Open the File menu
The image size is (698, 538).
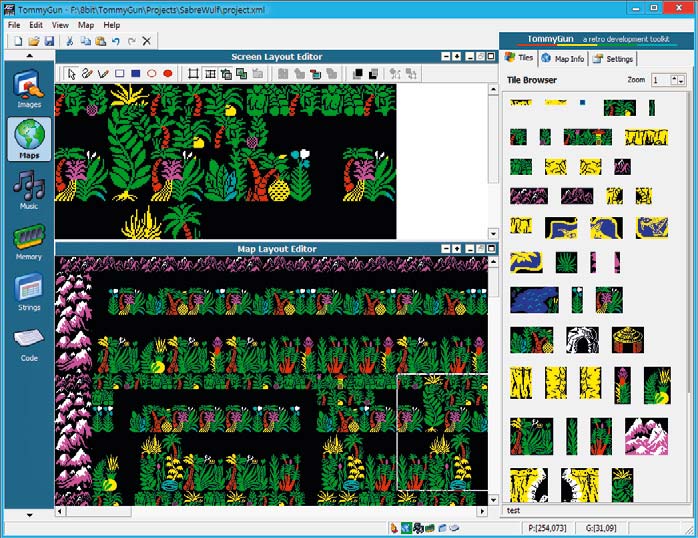click(x=14, y=25)
